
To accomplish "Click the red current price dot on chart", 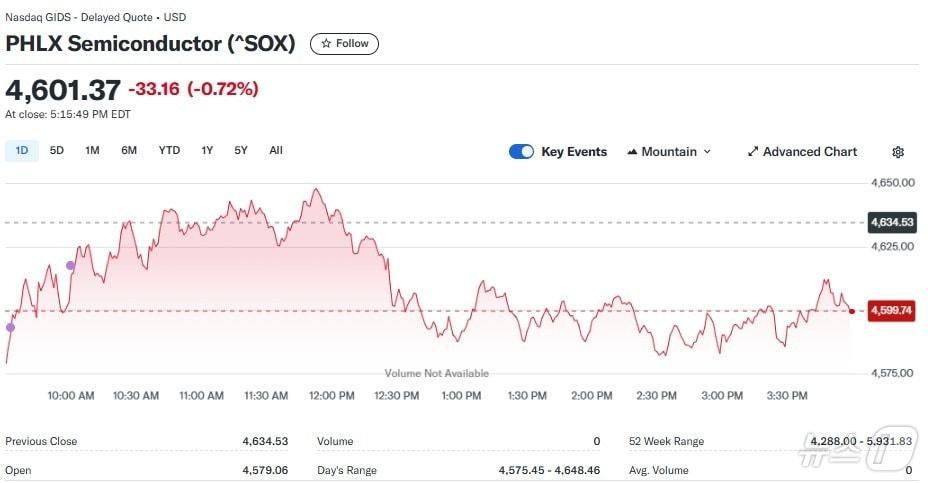I will click(851, 311).
